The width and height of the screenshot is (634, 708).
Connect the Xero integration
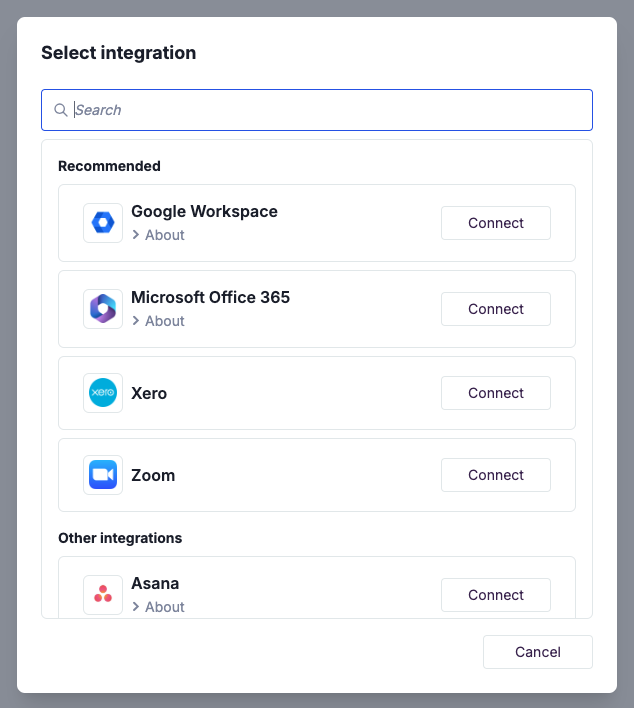tap(496, 393)
